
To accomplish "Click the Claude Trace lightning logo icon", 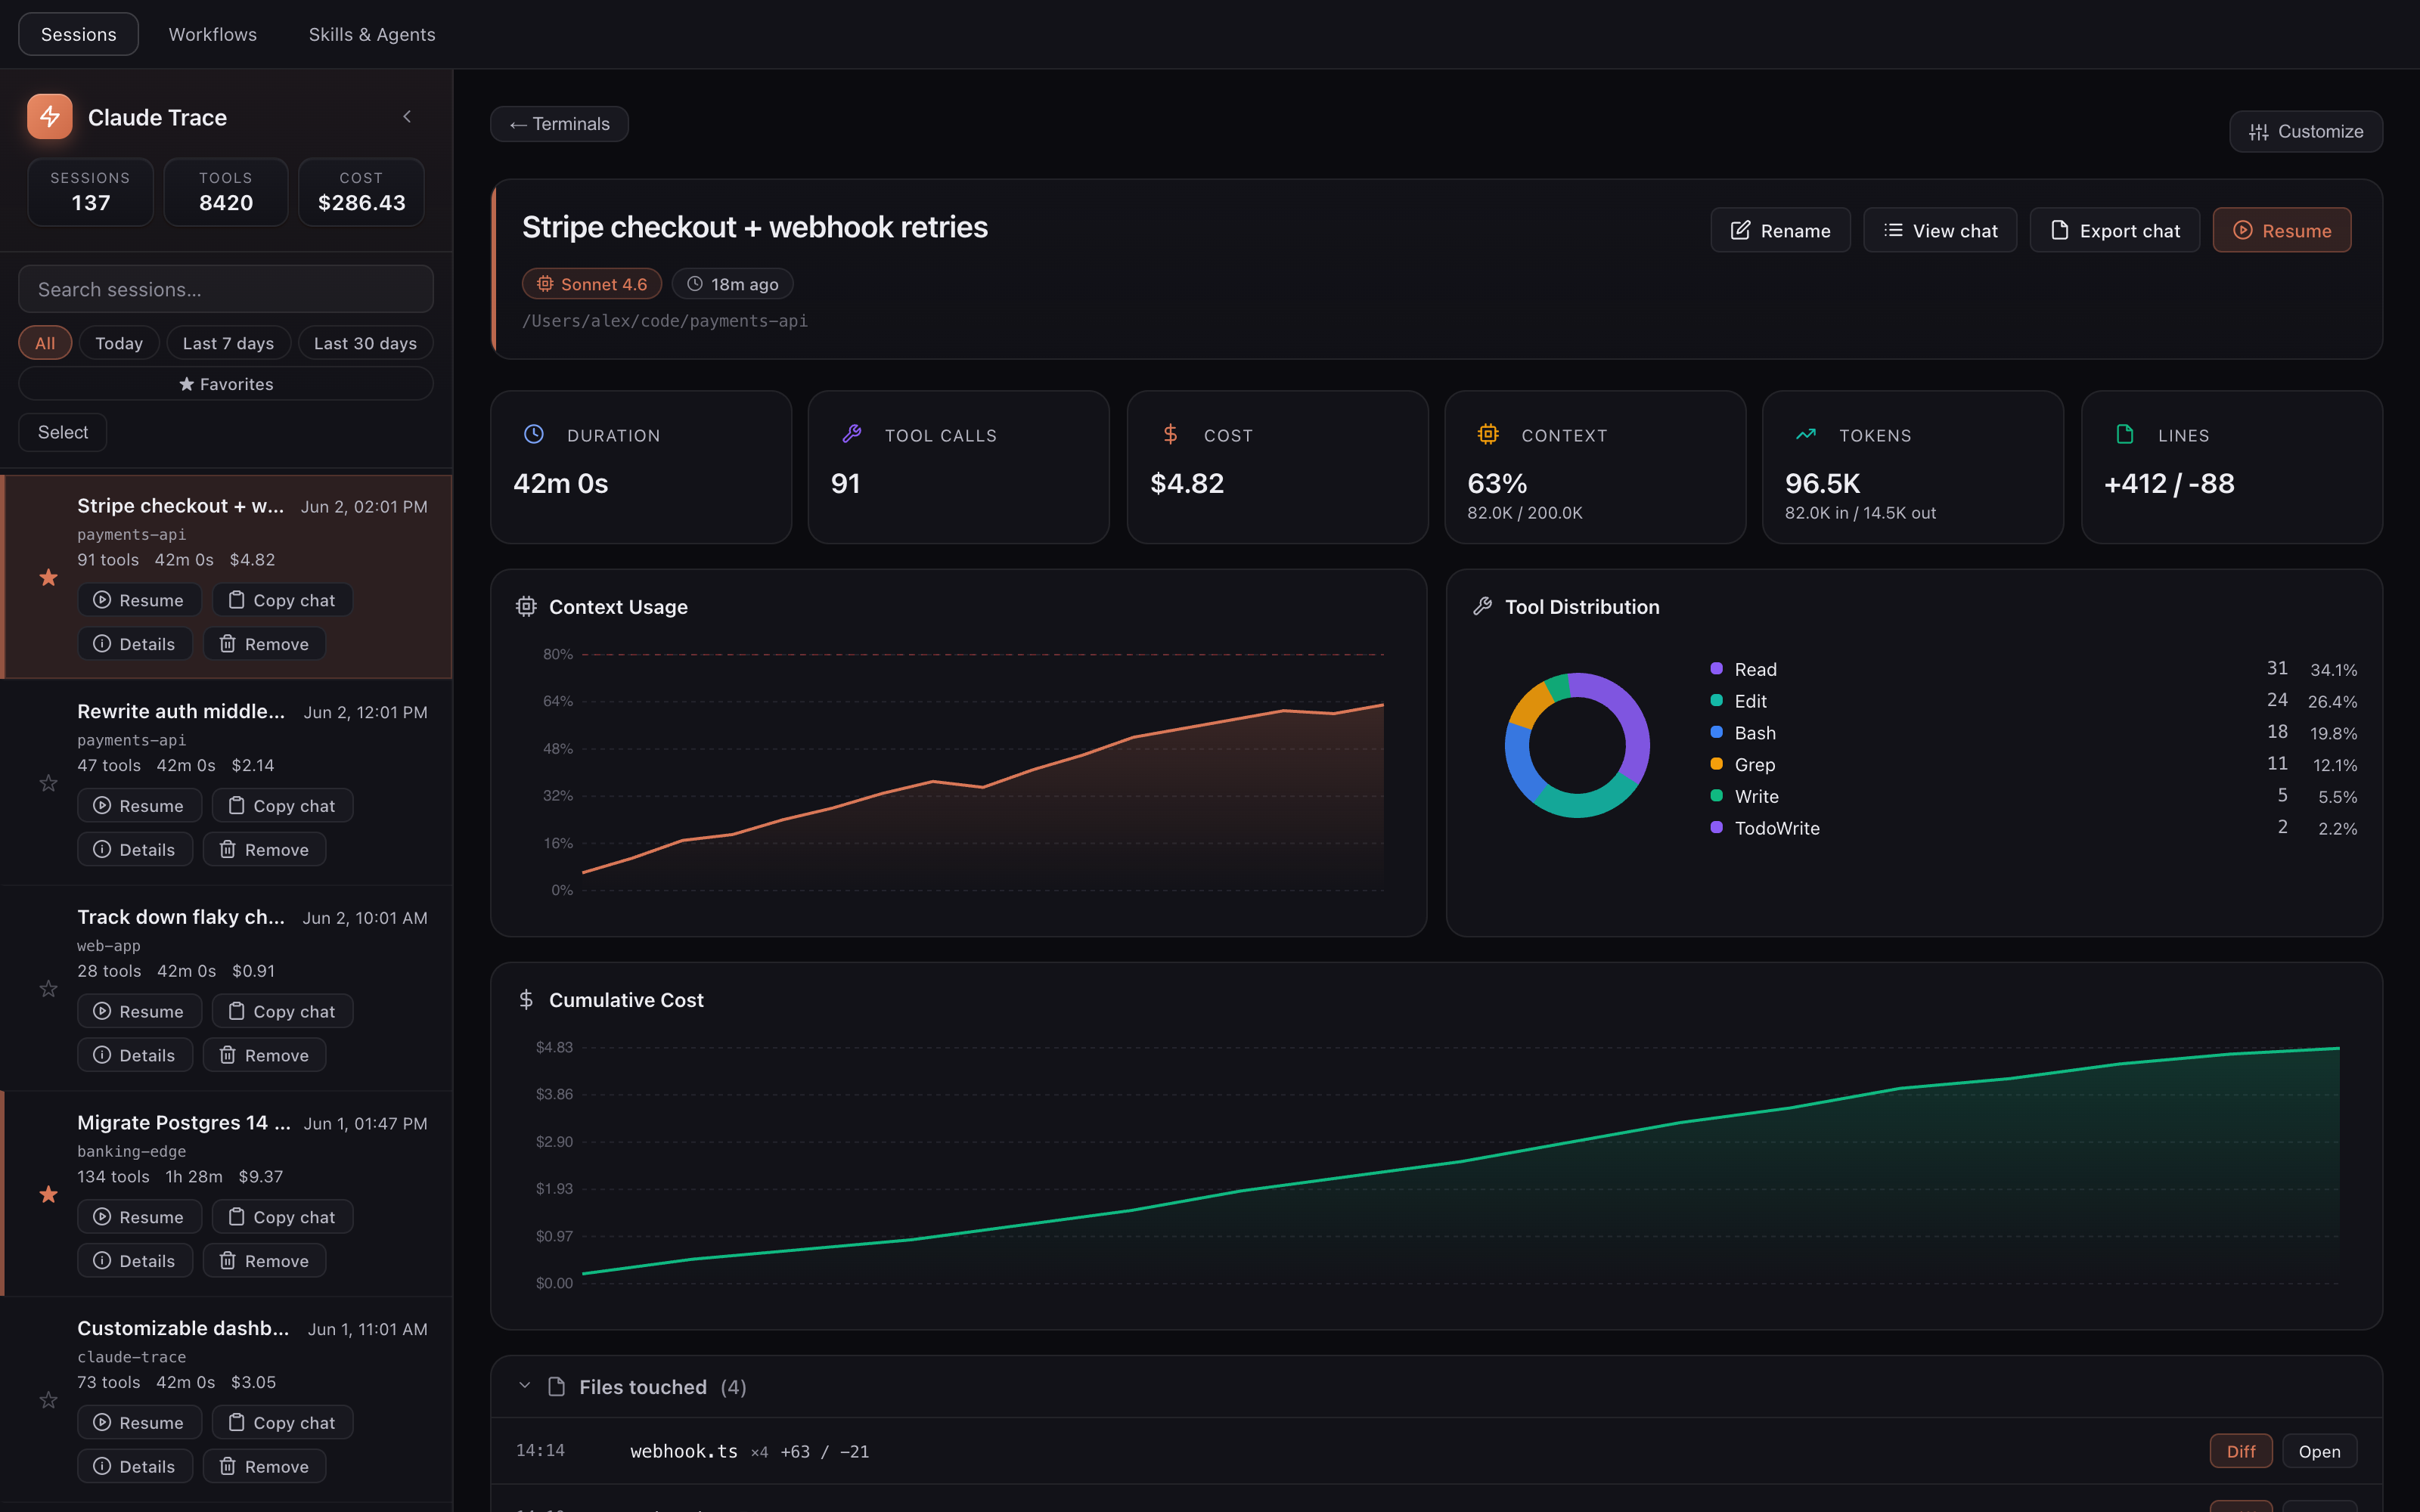I will coord(49,117).
